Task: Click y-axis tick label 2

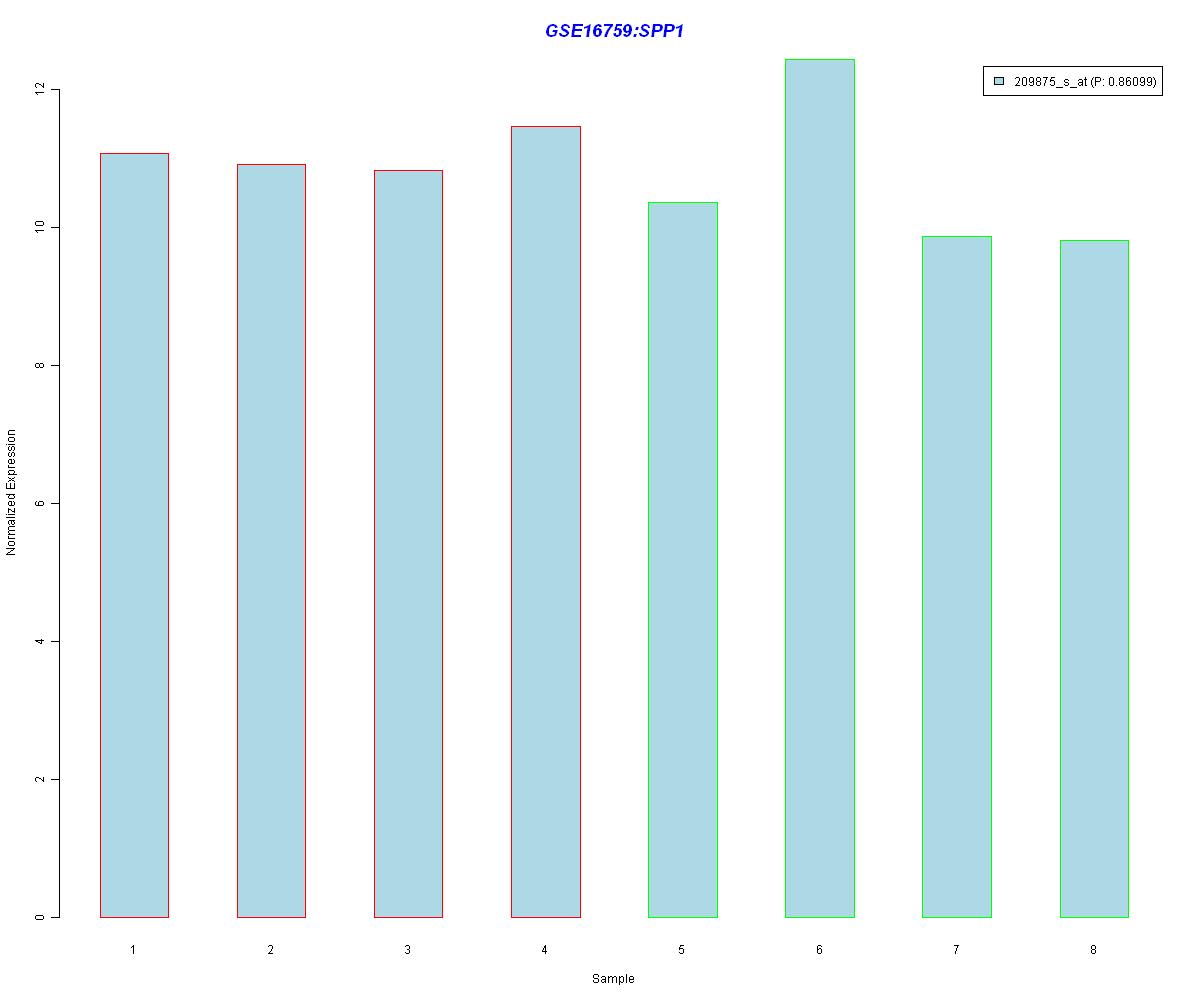Action: click(40, 779)
